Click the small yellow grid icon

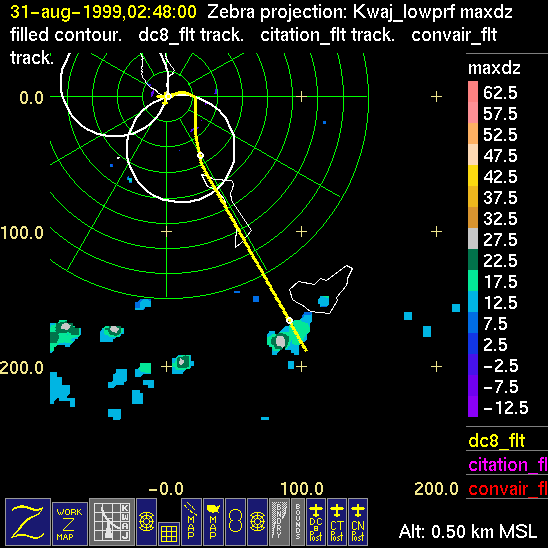pyautogui.click(x=169, y=533)
